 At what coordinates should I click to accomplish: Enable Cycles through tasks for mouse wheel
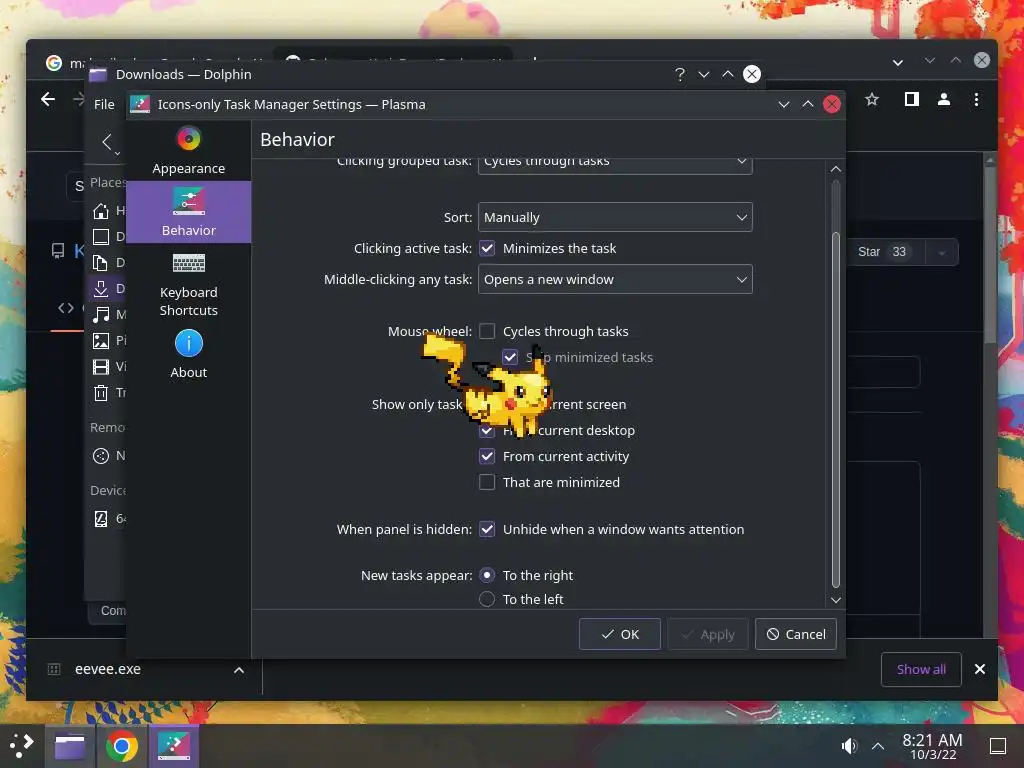487,331
